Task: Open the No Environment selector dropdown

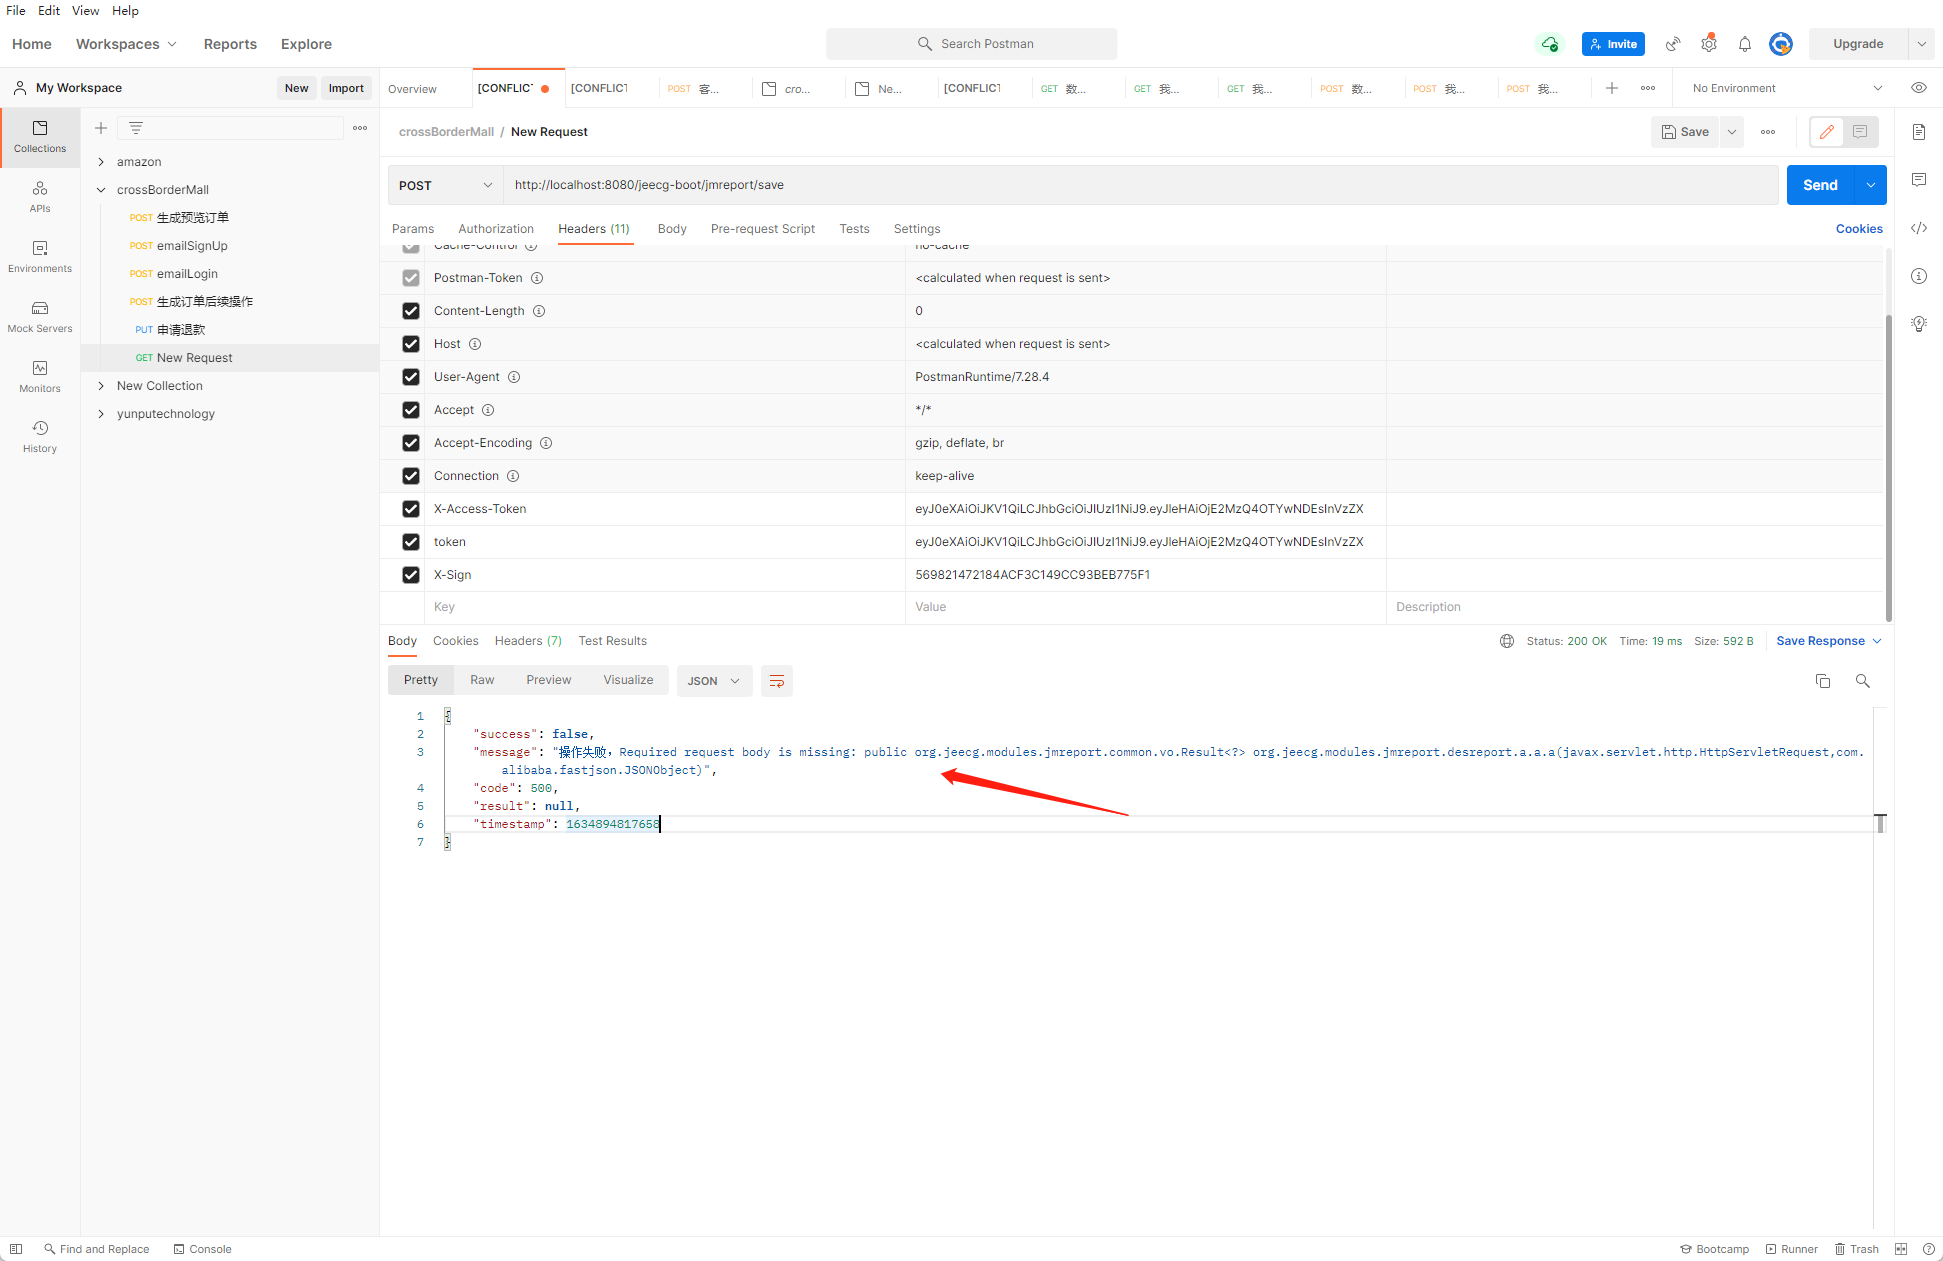Action: 1787,88
